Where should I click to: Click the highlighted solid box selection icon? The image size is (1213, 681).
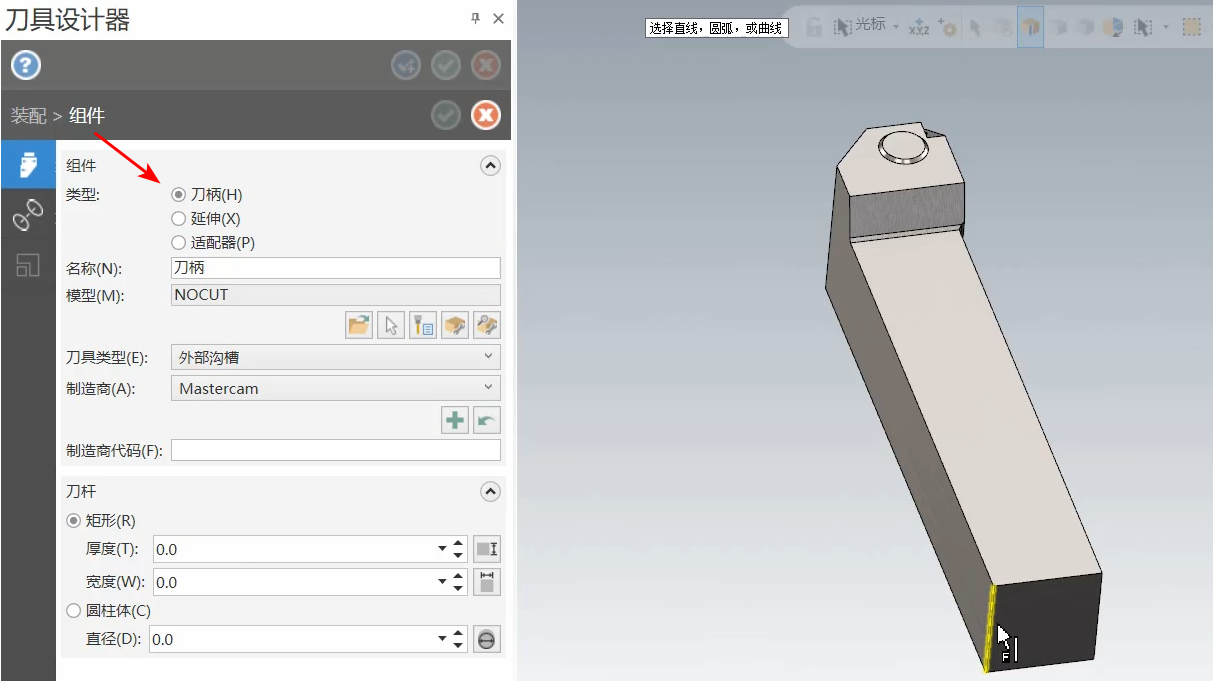point(1030,27)
